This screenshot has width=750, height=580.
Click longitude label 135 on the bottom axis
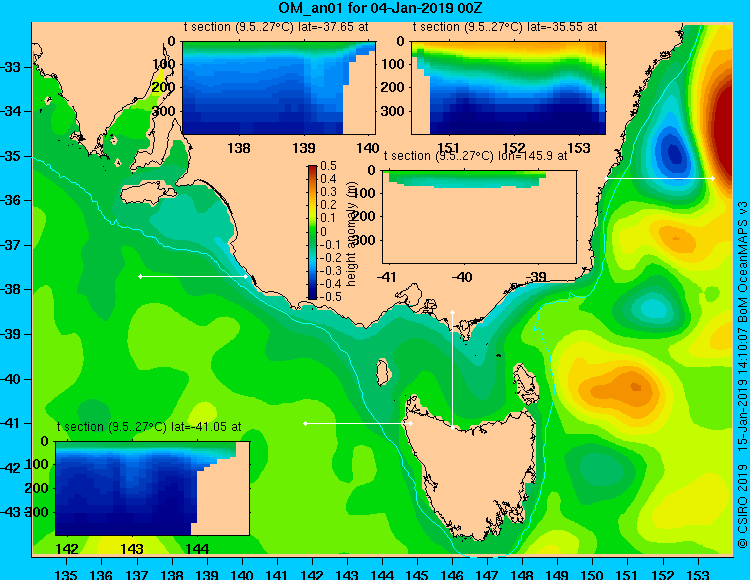click(66, 574)
